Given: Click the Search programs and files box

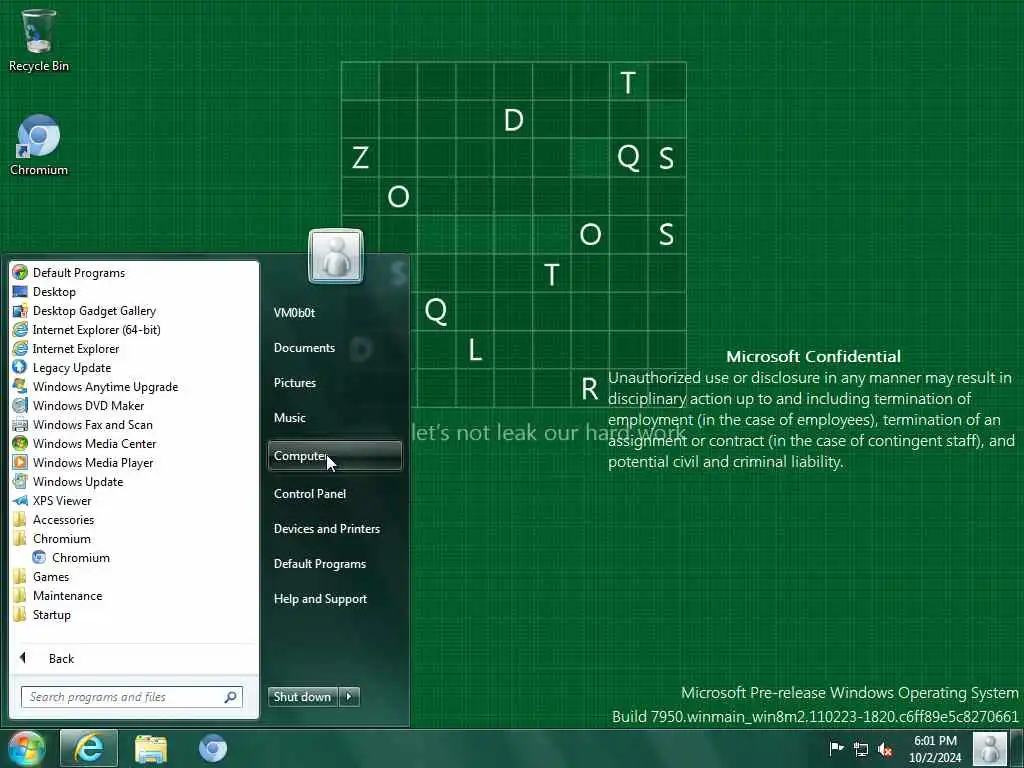Looking at the screenshot, I should tap(131, 697).
